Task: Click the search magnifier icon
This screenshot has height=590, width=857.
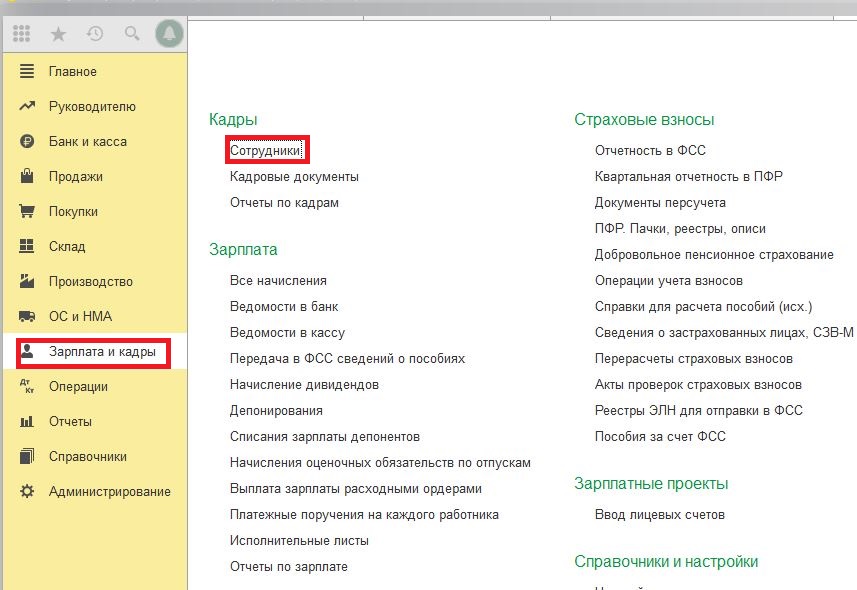Action: click(x=132, y=34)
